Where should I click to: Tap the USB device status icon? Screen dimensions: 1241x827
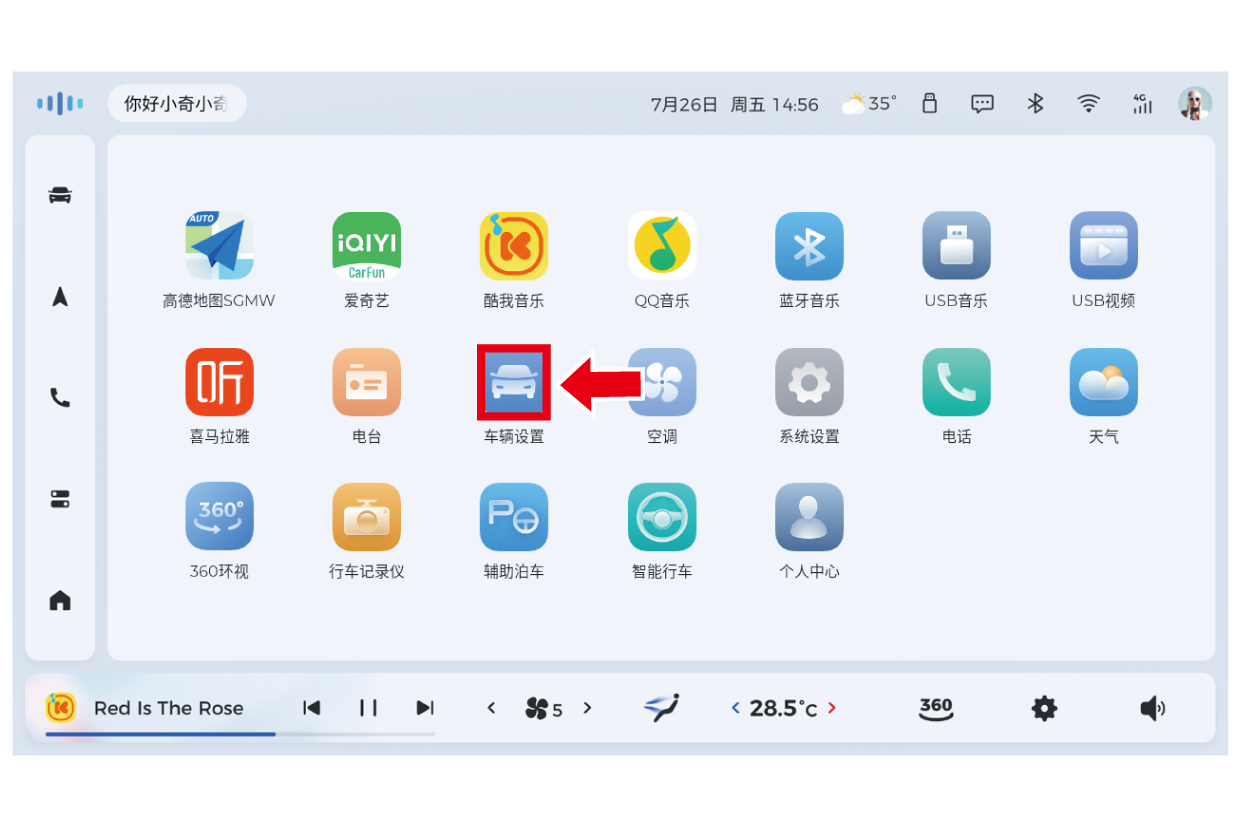930,103
